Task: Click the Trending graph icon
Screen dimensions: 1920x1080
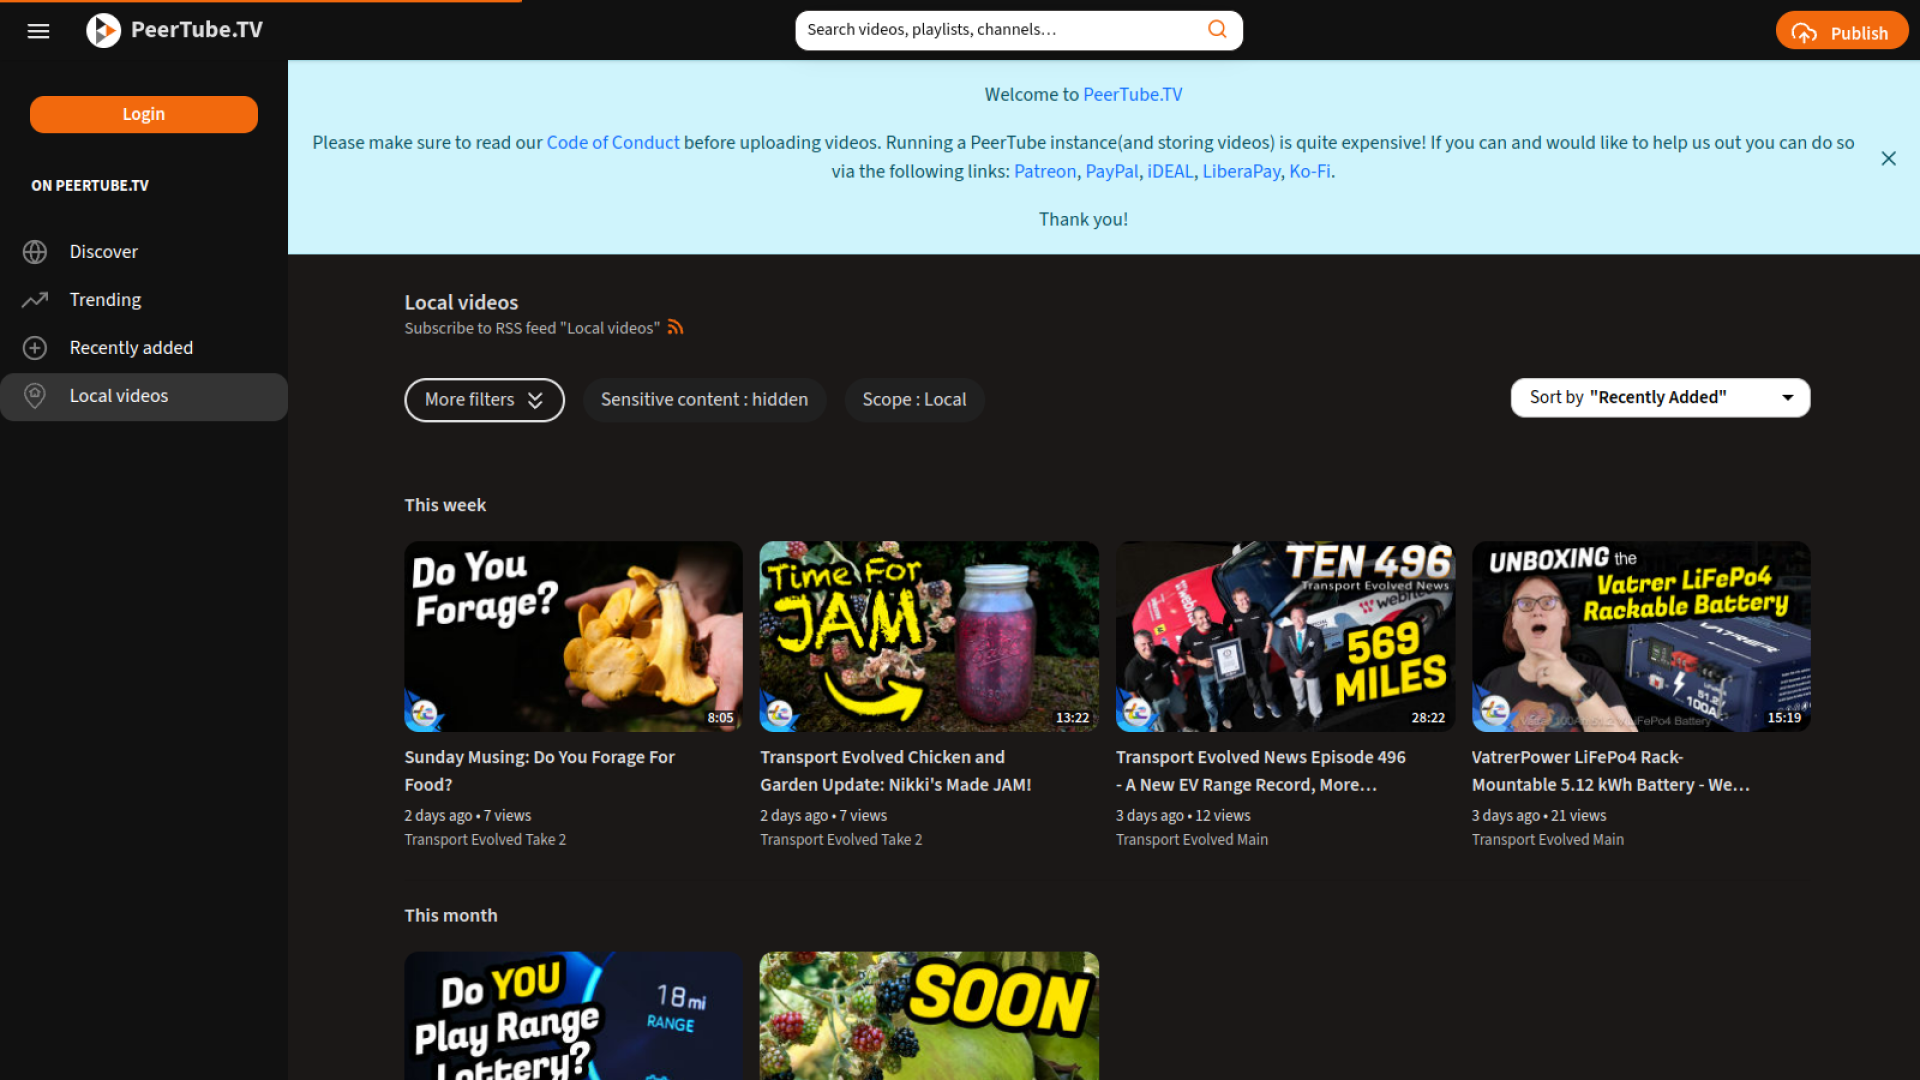Action: coord(35,299)
